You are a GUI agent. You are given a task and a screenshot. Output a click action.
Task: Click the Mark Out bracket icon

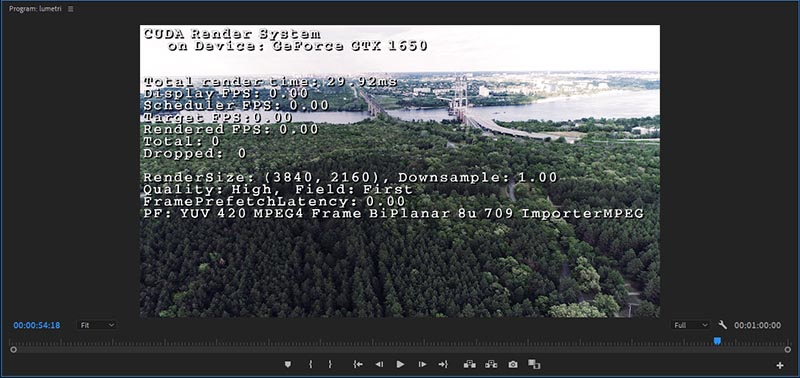[x=330, y=364]
